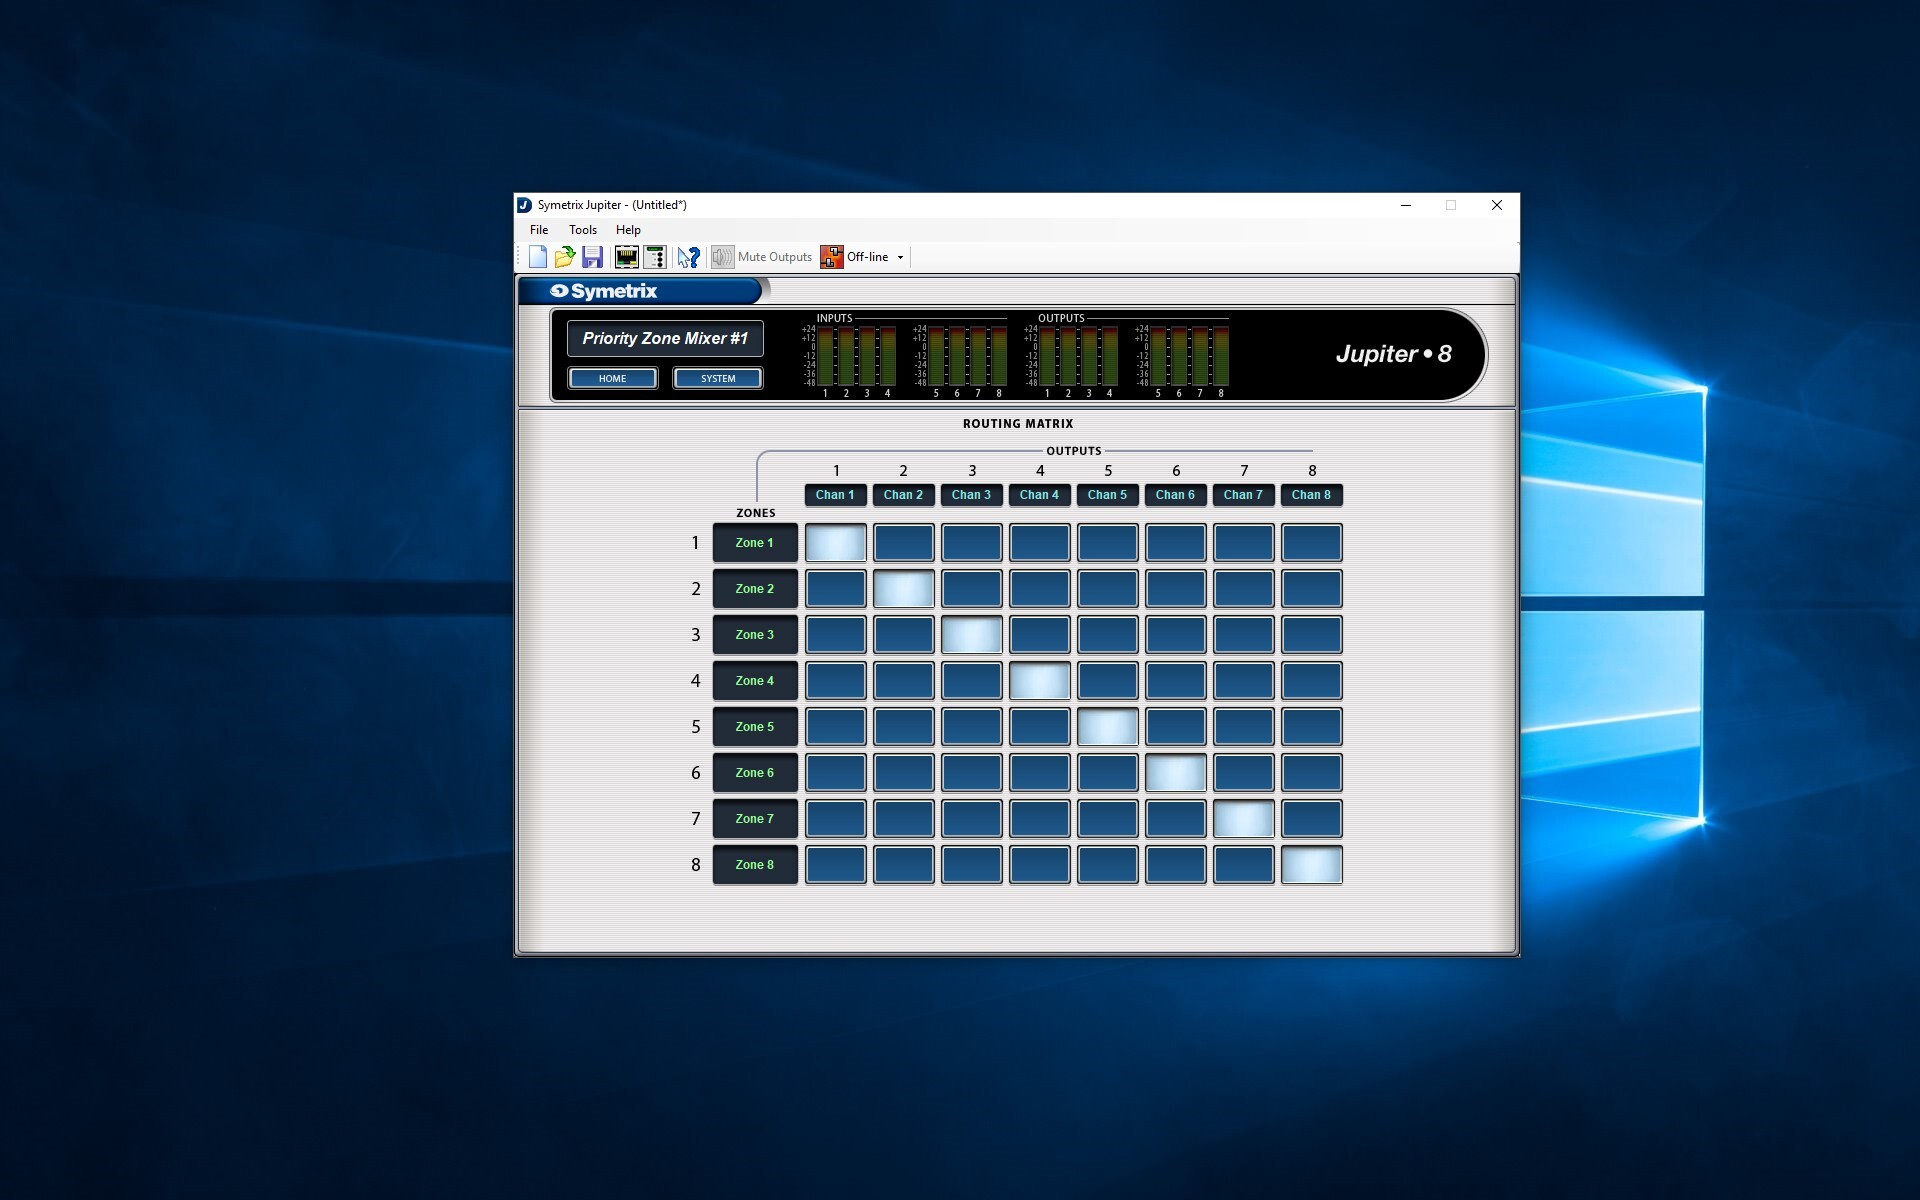Open the Tools menu

[582, 230]
